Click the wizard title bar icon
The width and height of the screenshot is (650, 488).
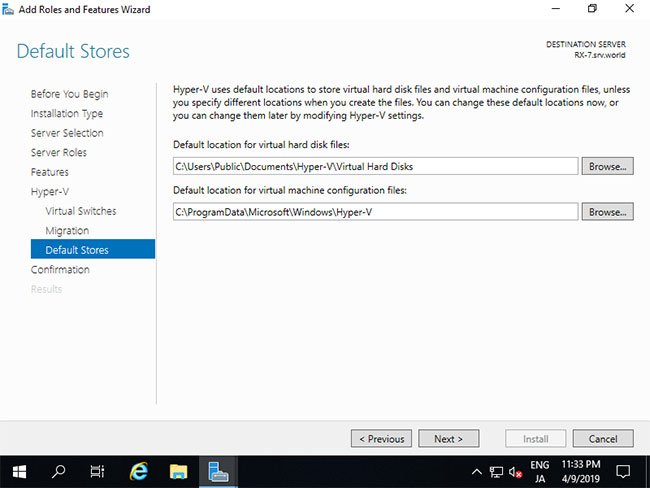[8, 9]
